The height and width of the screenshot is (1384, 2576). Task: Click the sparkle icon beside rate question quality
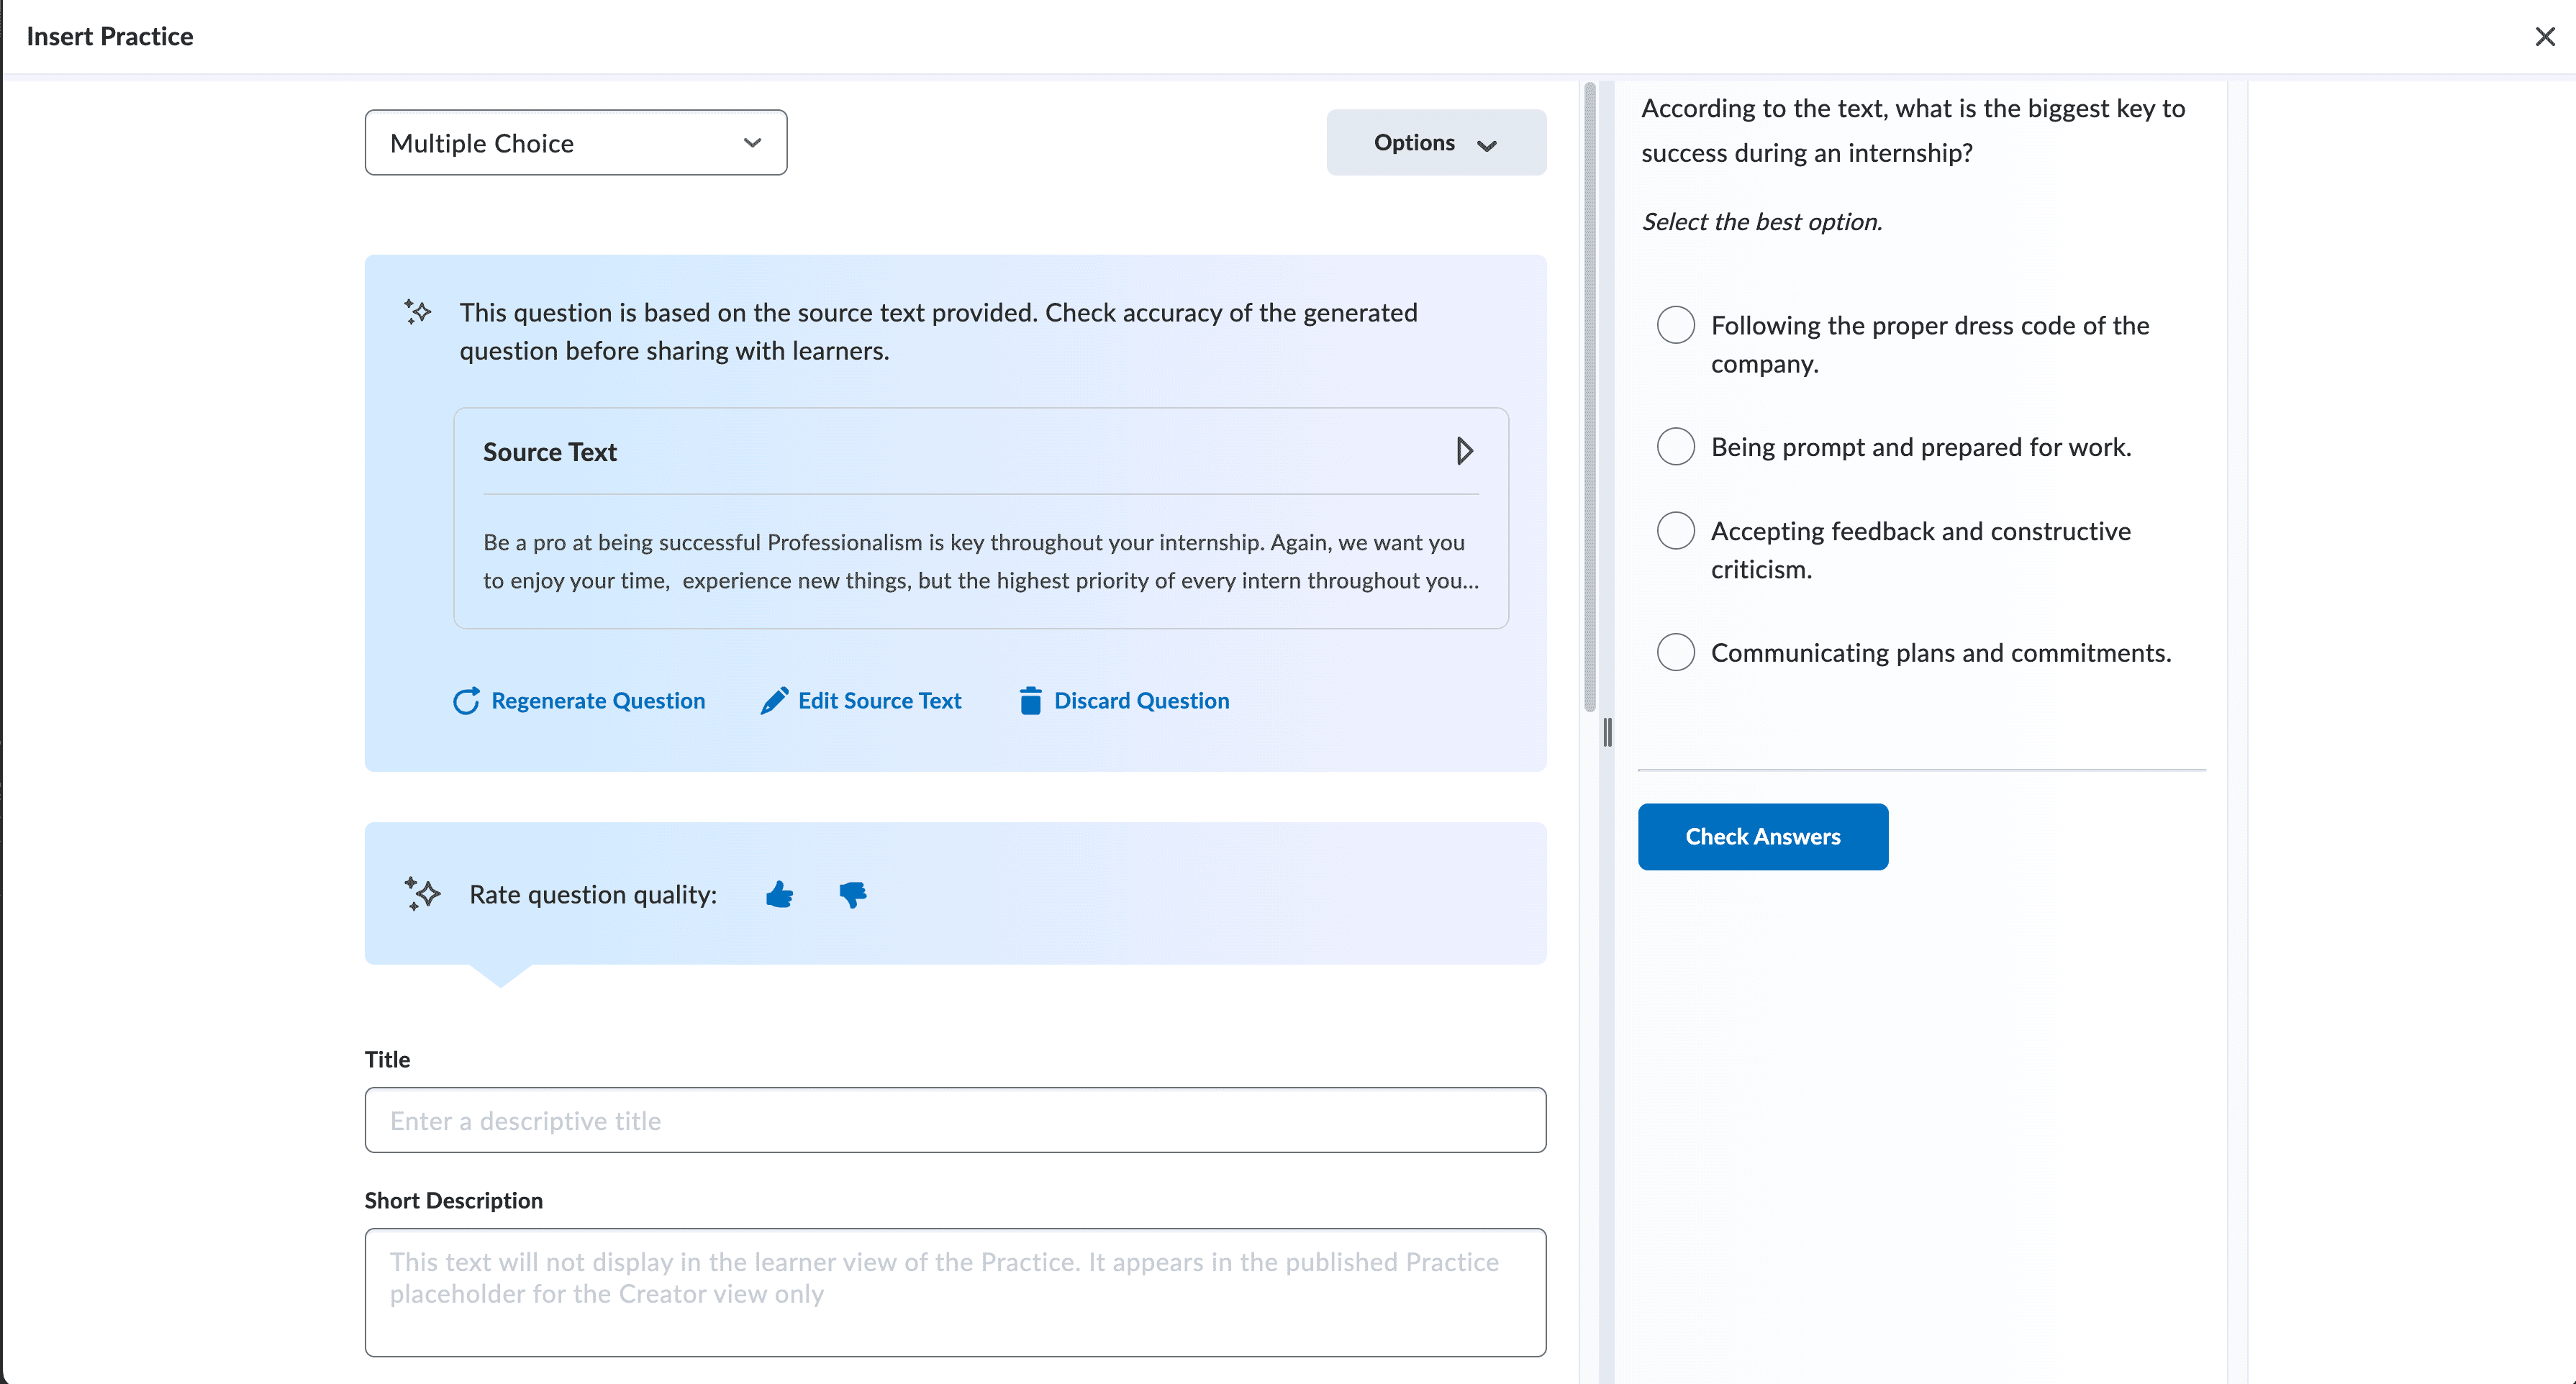point(421,894)
